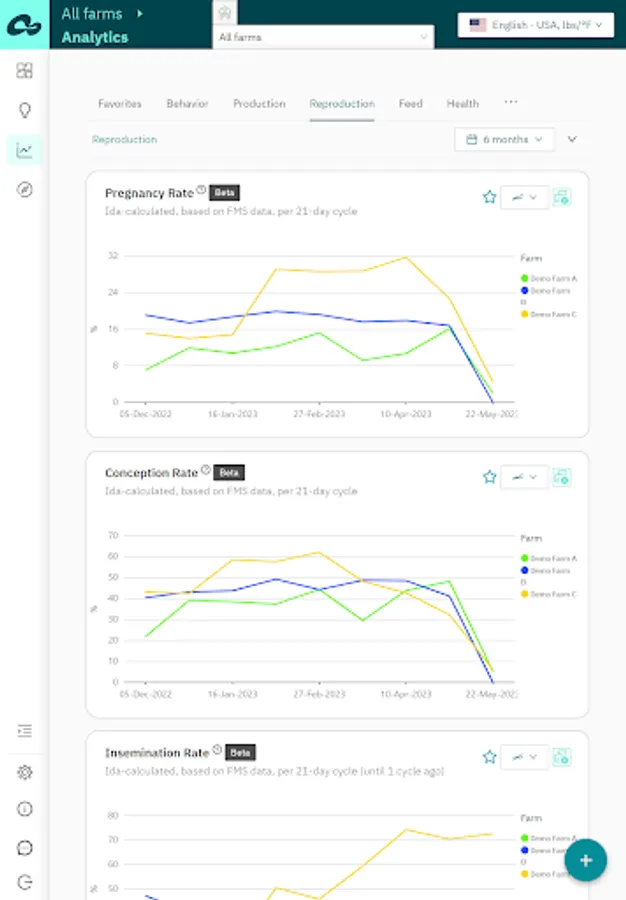Toggle Demo Farm C in Conception Rate legend
The width and height of the screenshot is (626, 900).
[549, 594]
